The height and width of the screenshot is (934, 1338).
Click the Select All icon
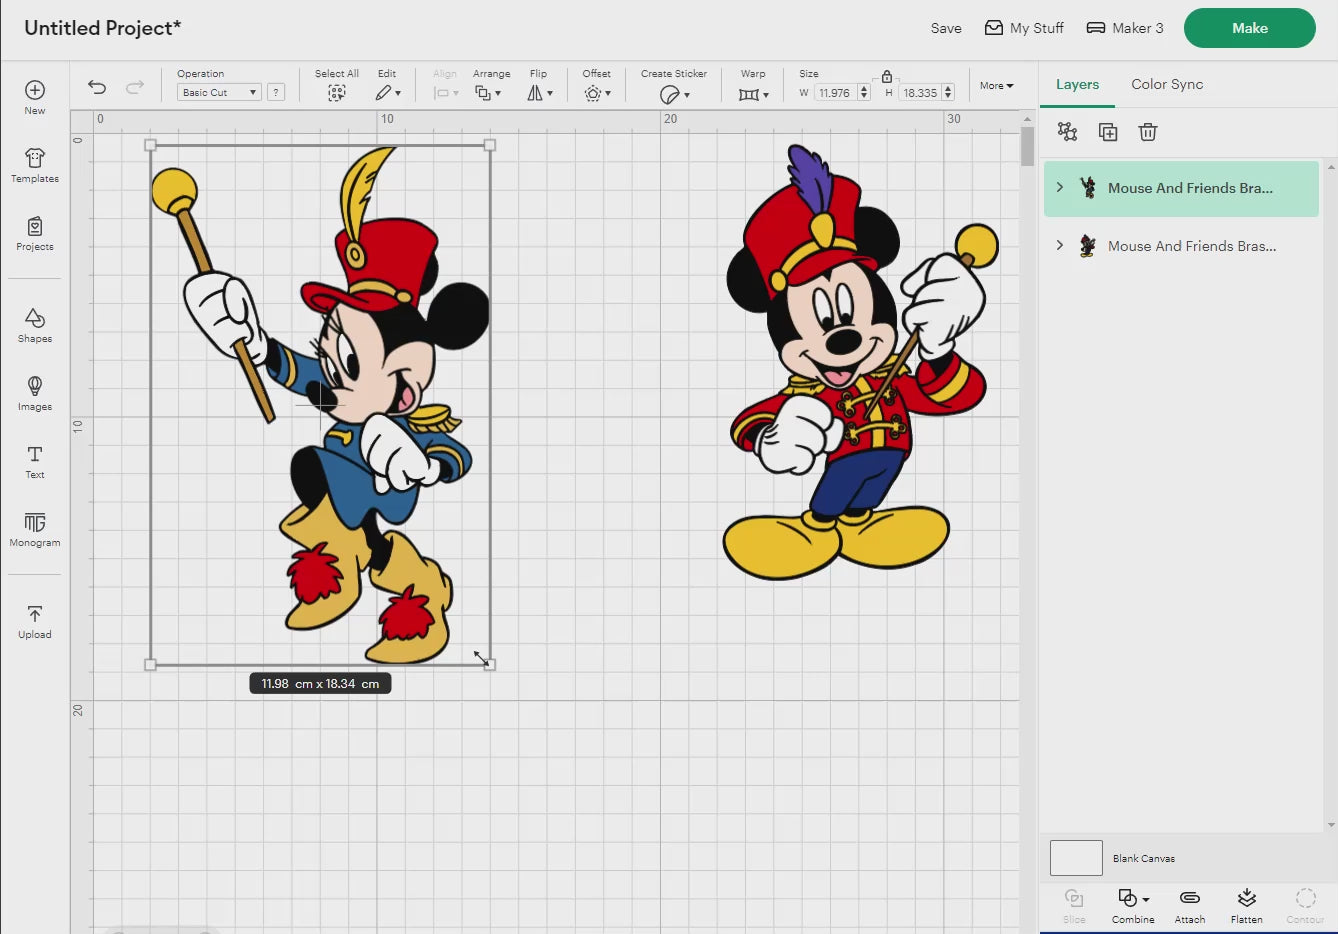click(x=337, y=93)
